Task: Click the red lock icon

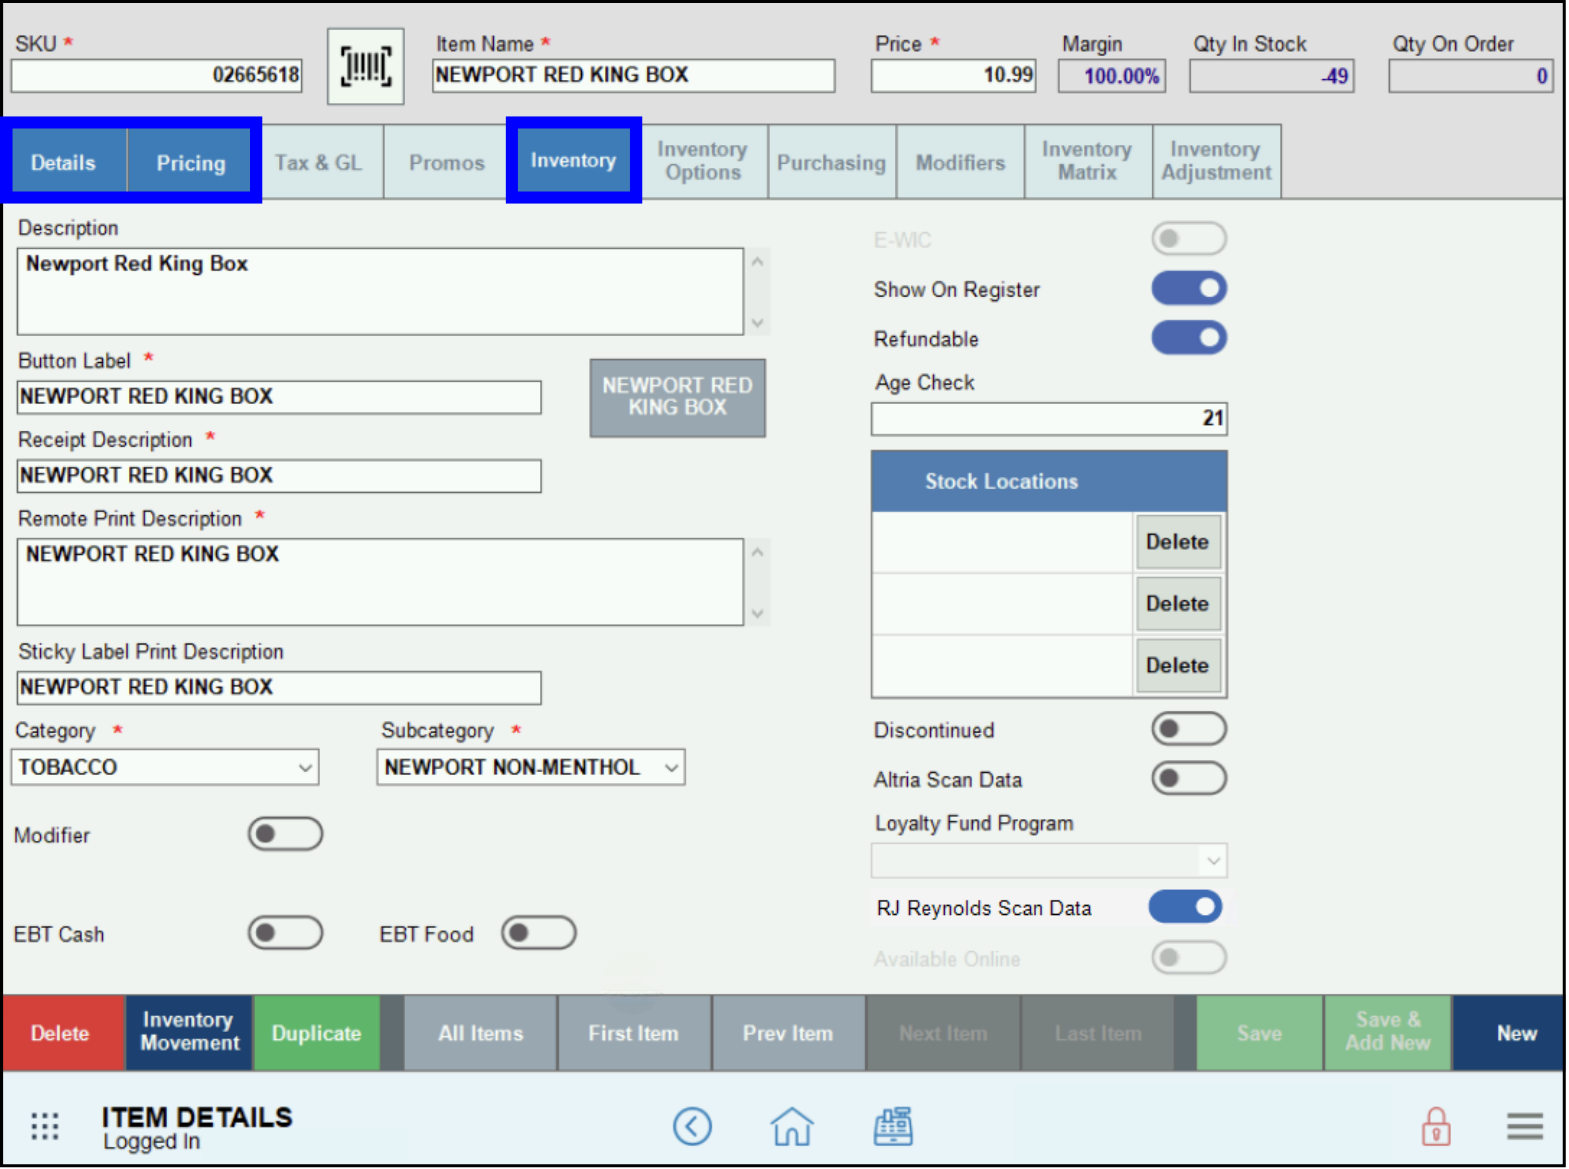Action: pos(1436,1126)
